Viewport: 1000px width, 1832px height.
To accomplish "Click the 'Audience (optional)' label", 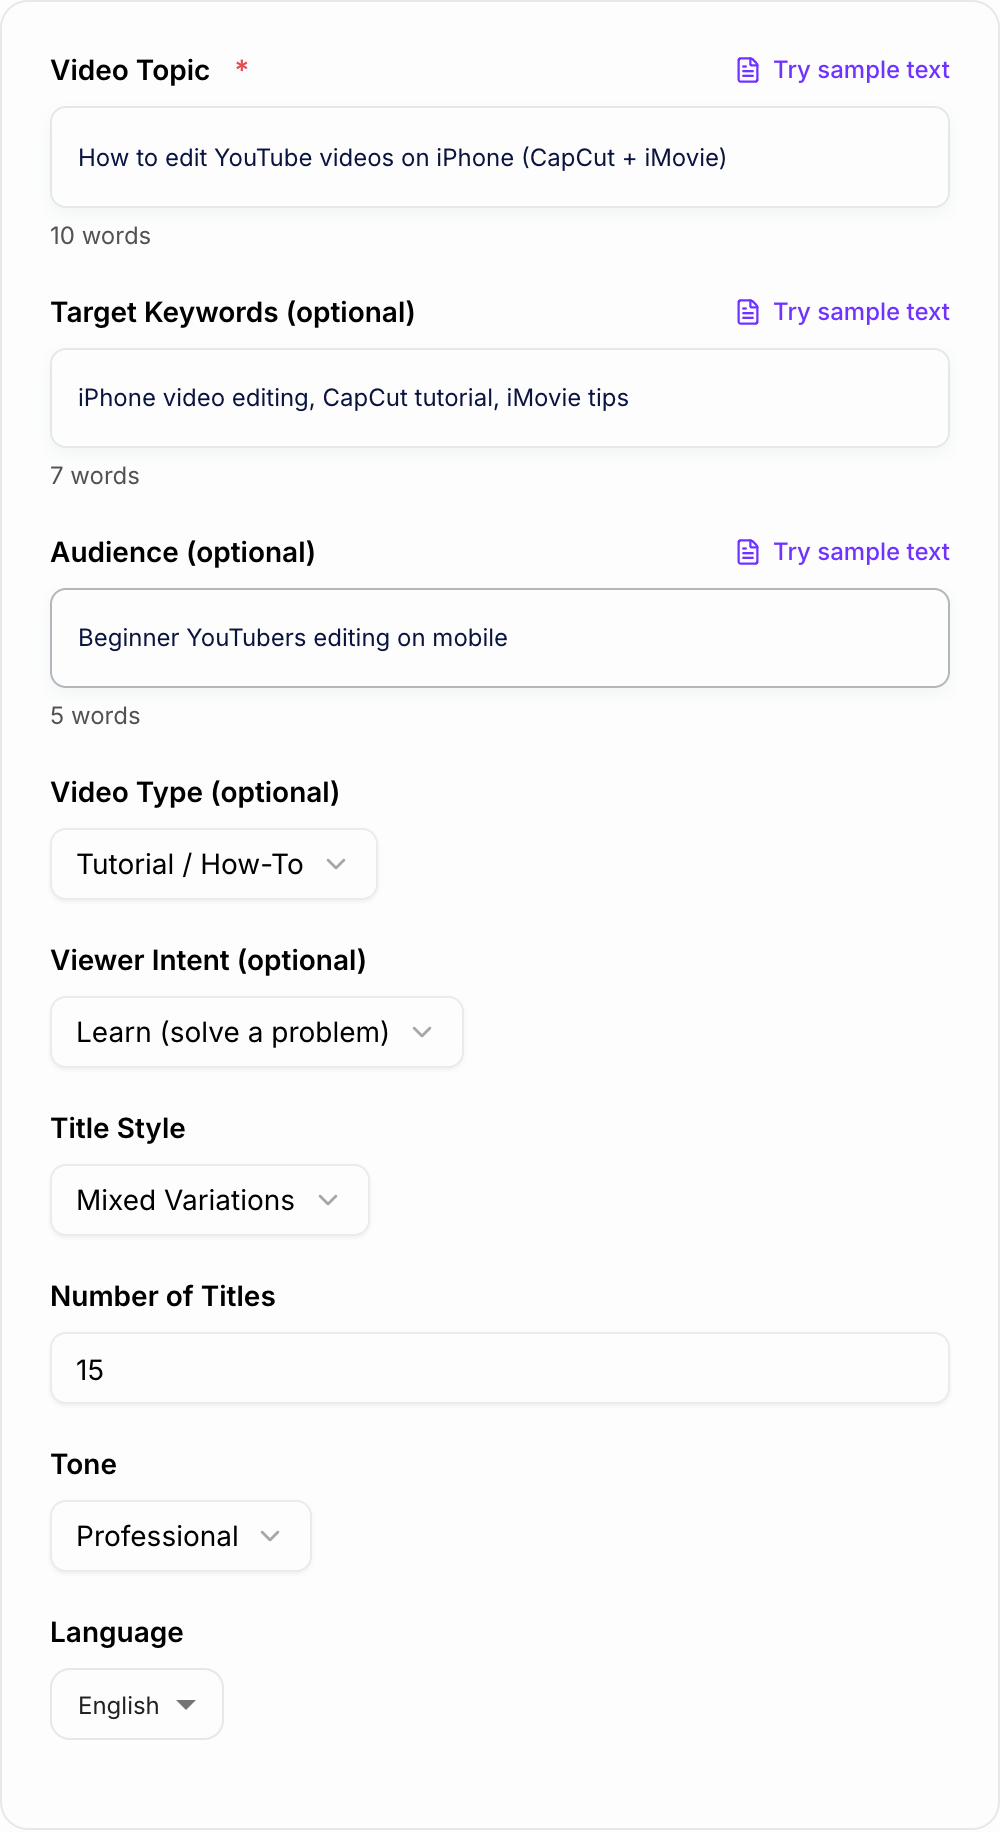I will tap(183, 552).
